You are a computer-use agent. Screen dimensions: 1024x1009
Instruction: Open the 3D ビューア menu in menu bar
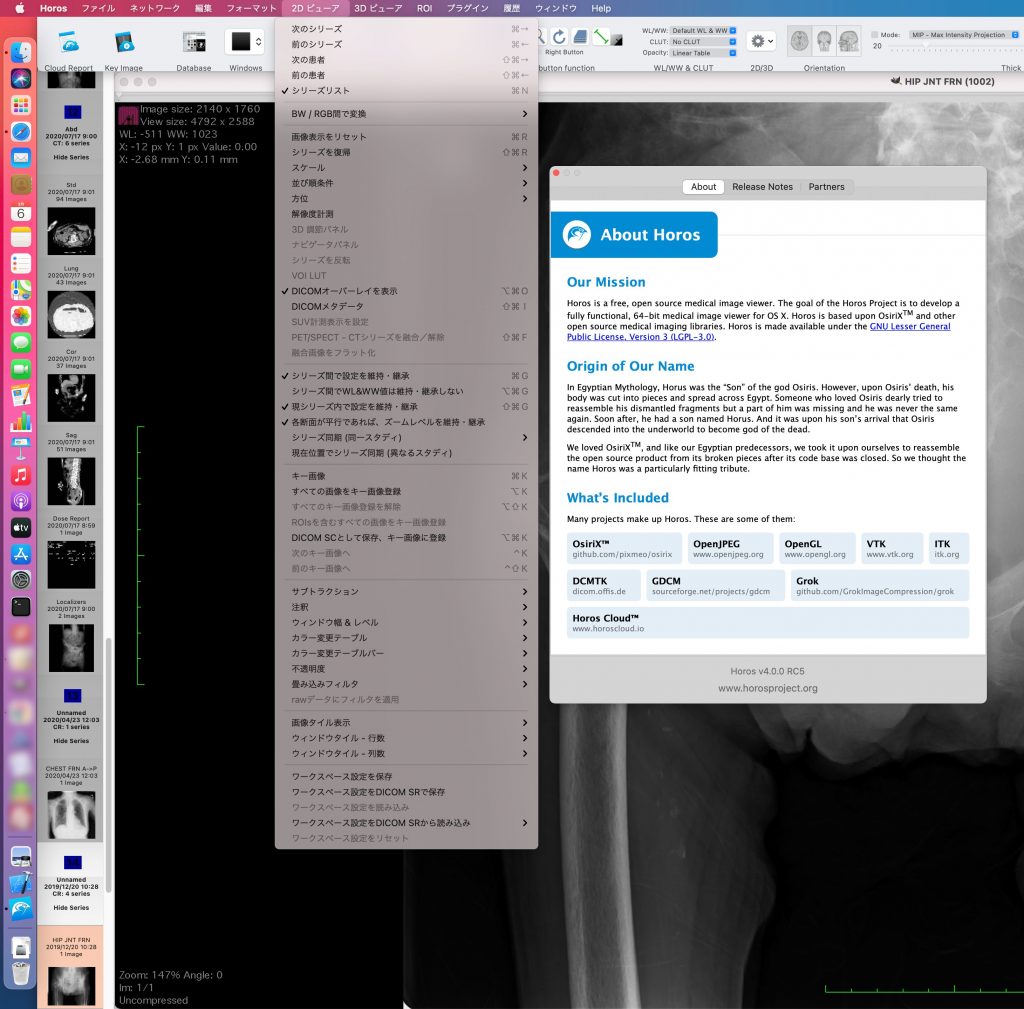(x=378, y=8)
